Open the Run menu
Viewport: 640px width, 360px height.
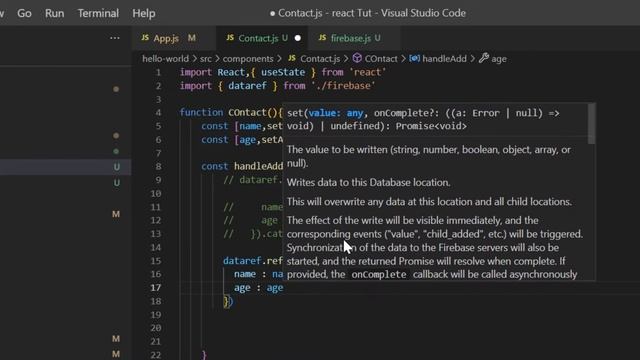point(54,13)
